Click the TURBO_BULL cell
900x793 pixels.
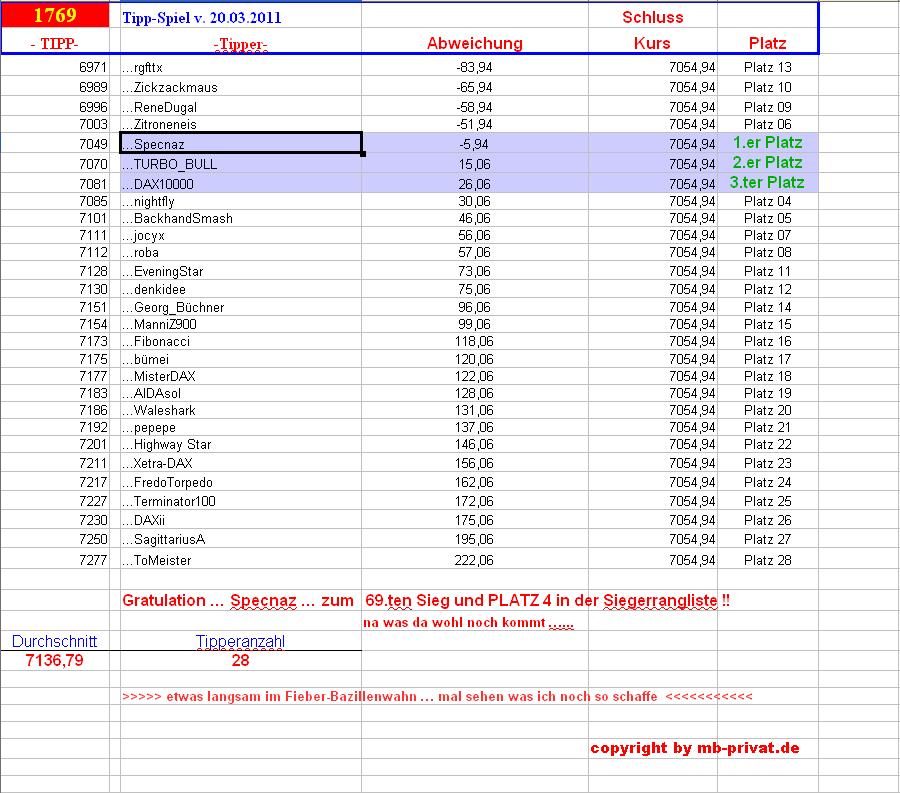tap(240, 164)
